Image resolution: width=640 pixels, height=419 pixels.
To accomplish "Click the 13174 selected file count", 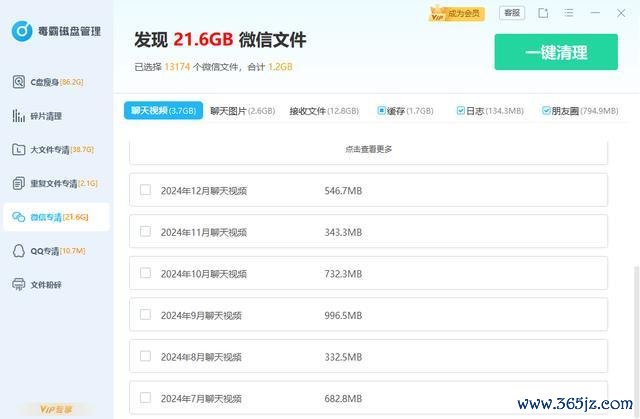I will point(177,67).
